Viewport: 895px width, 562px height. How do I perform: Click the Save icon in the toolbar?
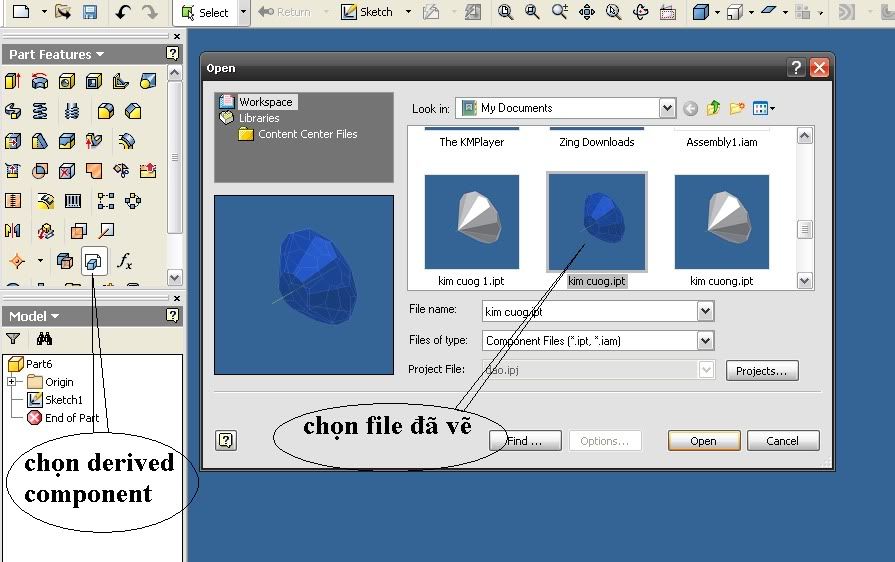coord(90,12)
